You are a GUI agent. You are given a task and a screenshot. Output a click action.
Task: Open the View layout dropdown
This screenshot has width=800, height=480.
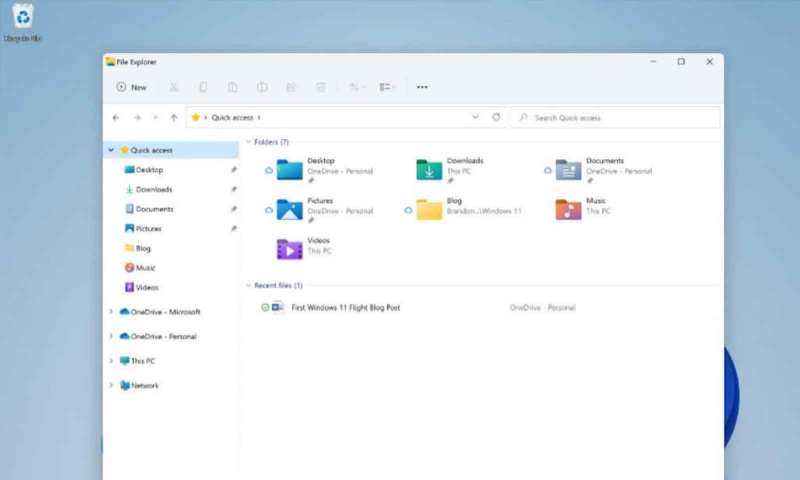point(387,87)
